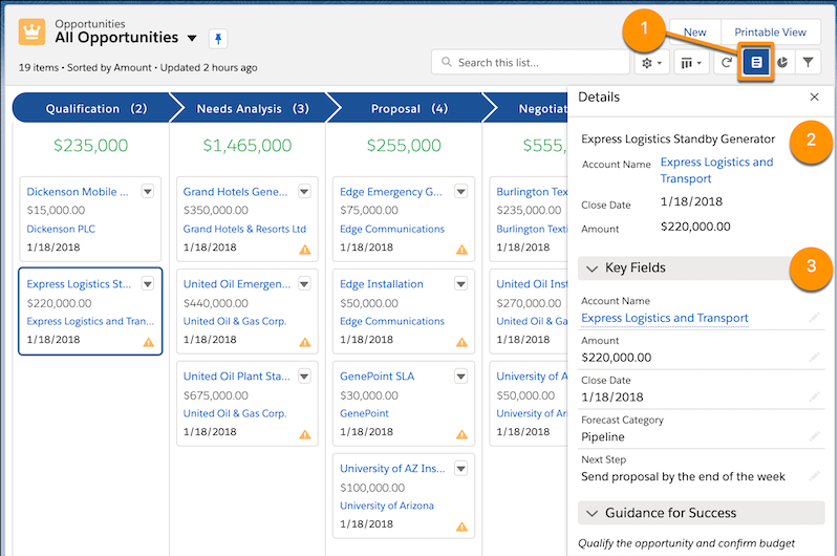Select the Proposal stage header

[409, 108]
